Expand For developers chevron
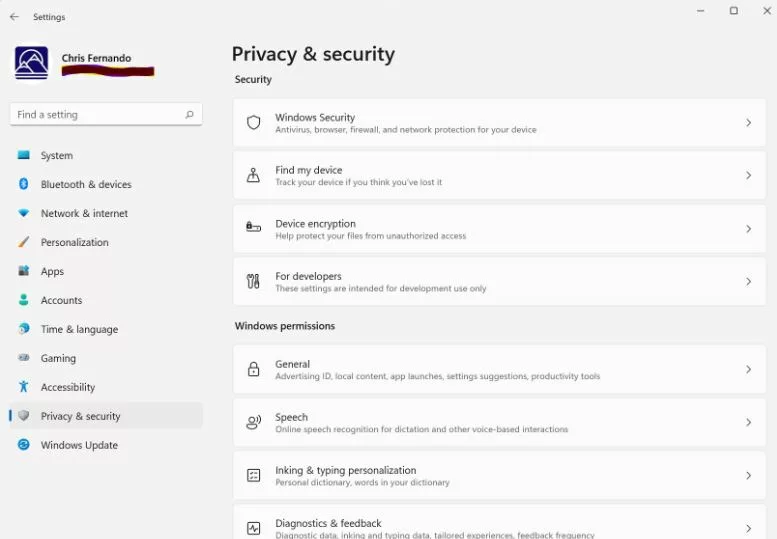Viewport: 777px width, 539px height. [x=748, y=281]
